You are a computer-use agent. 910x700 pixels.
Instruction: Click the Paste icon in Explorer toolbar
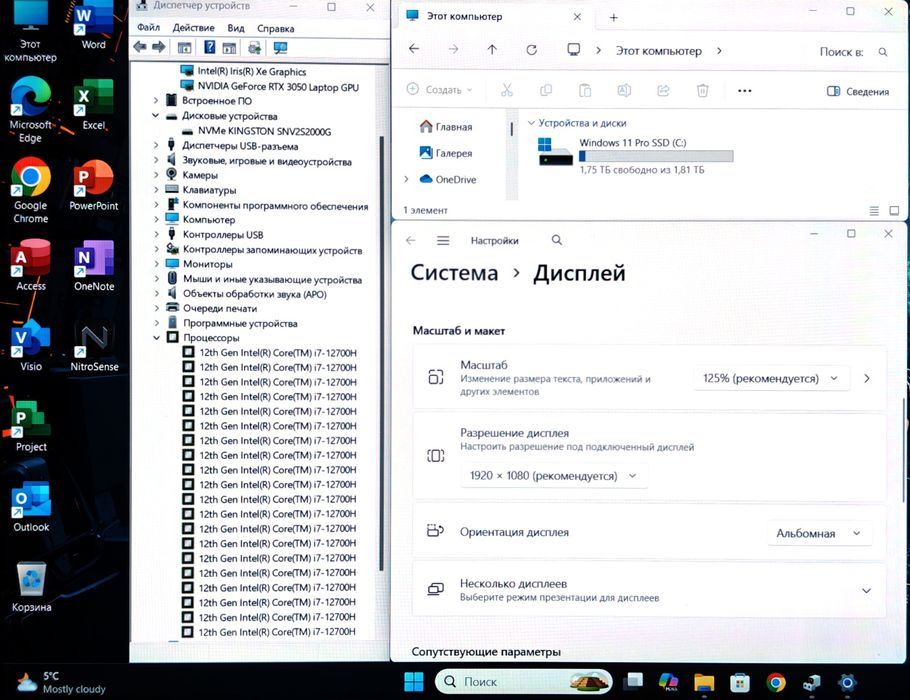coord(585,90)
